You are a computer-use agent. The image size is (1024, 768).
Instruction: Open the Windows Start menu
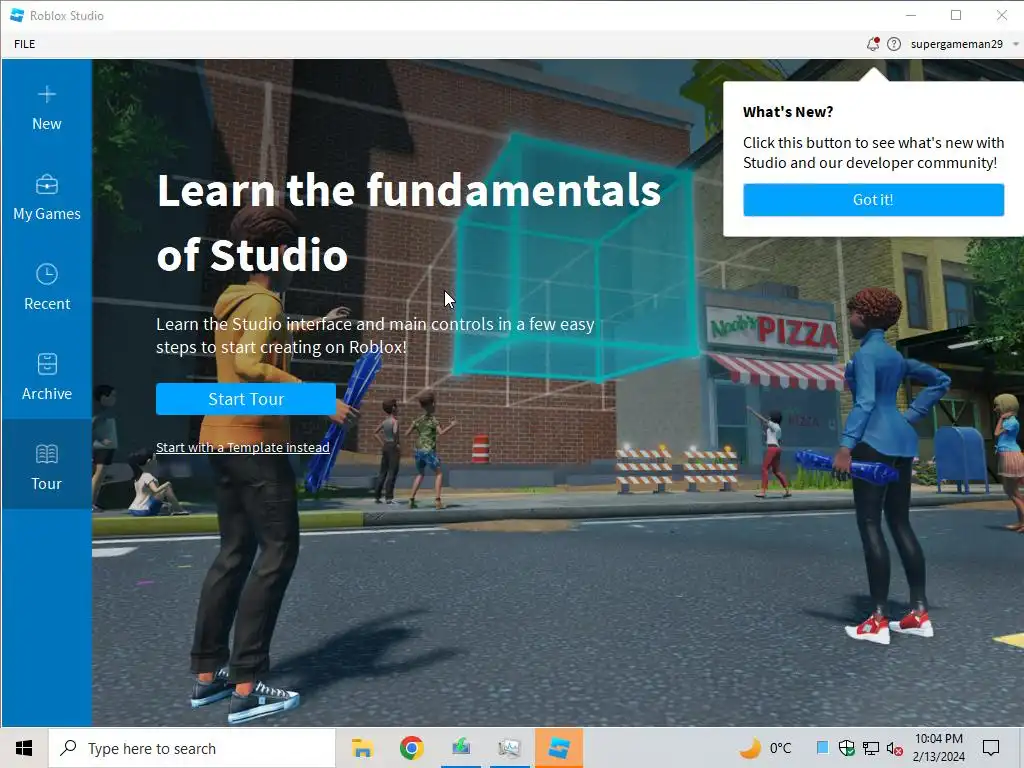pyautogui.click(x=24, y=748)
